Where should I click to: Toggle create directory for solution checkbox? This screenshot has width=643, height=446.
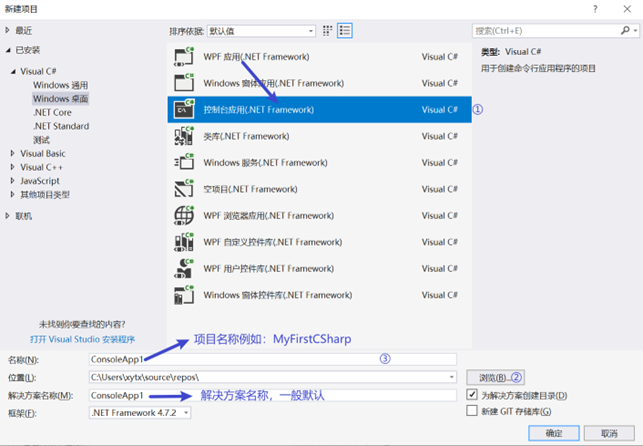click(x=472, y=395)
